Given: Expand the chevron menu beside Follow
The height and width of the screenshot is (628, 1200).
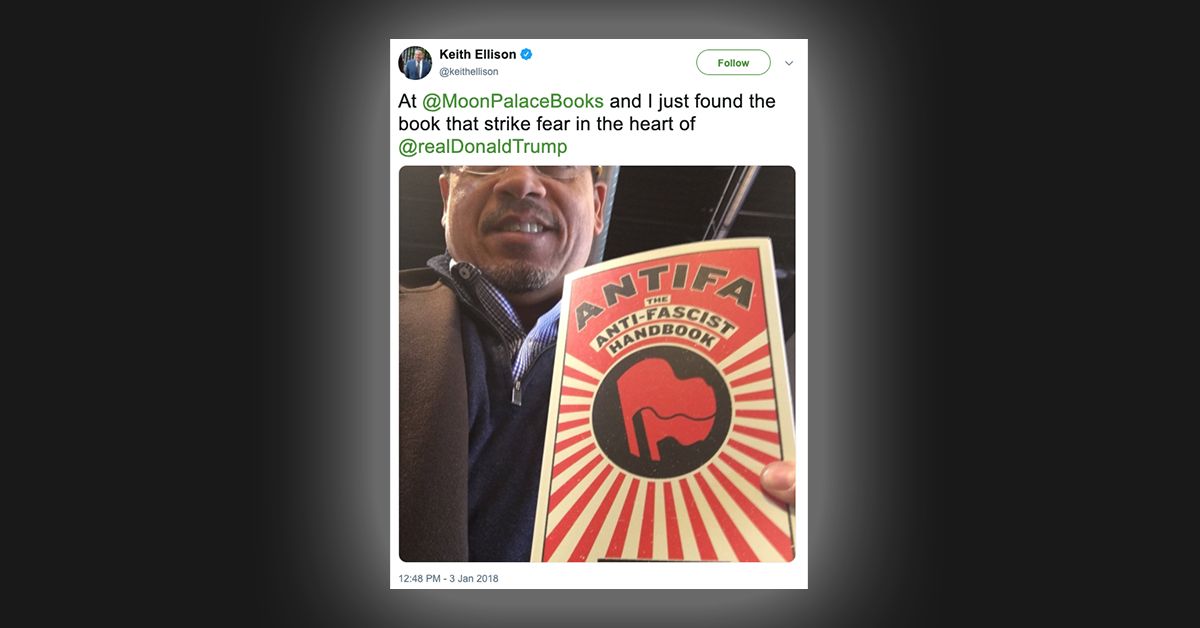Looking at the screenshot, I should [x=788, y=63].
